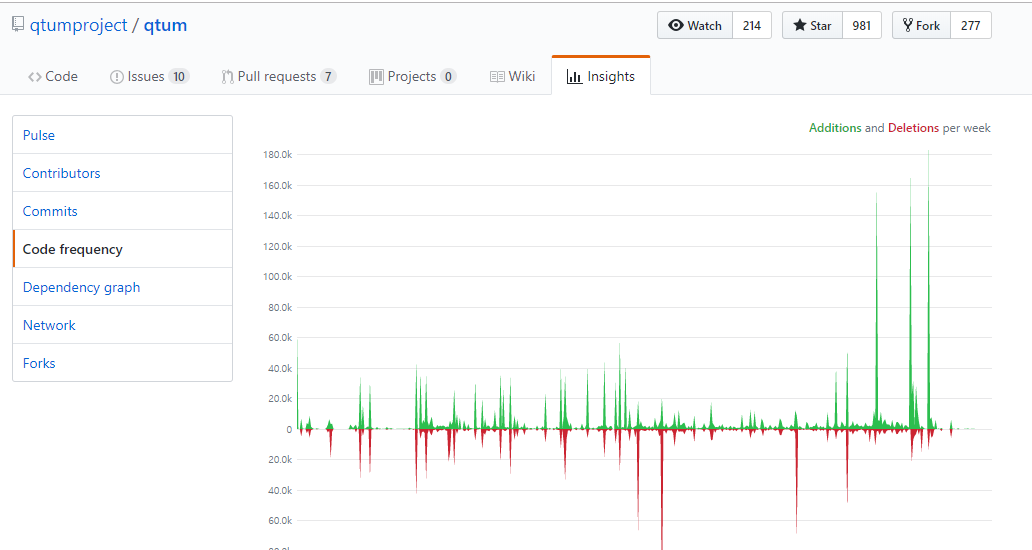The image size is (1032, 550).
Task: Click the Issues count badge 10
Action: (179, 77)
